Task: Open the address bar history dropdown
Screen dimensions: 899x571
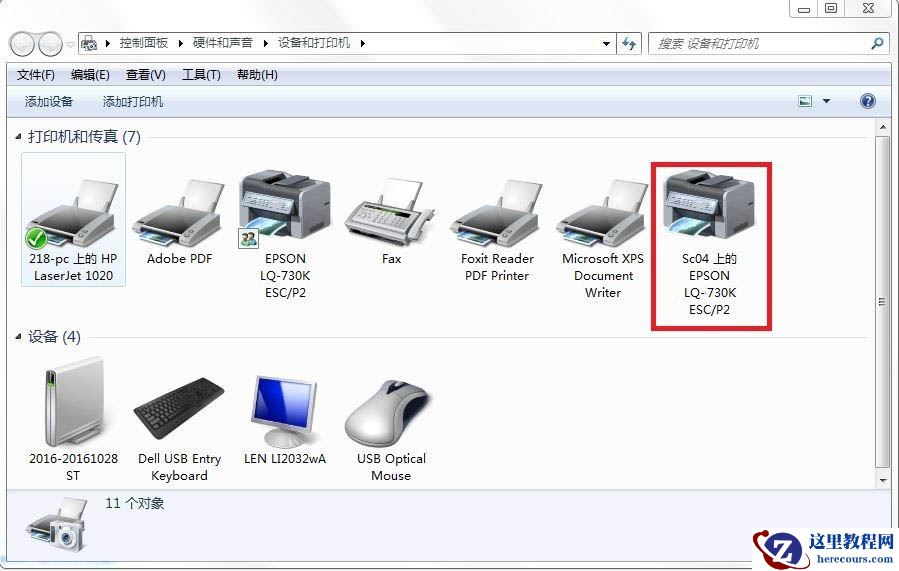Action: pos(606,43)
